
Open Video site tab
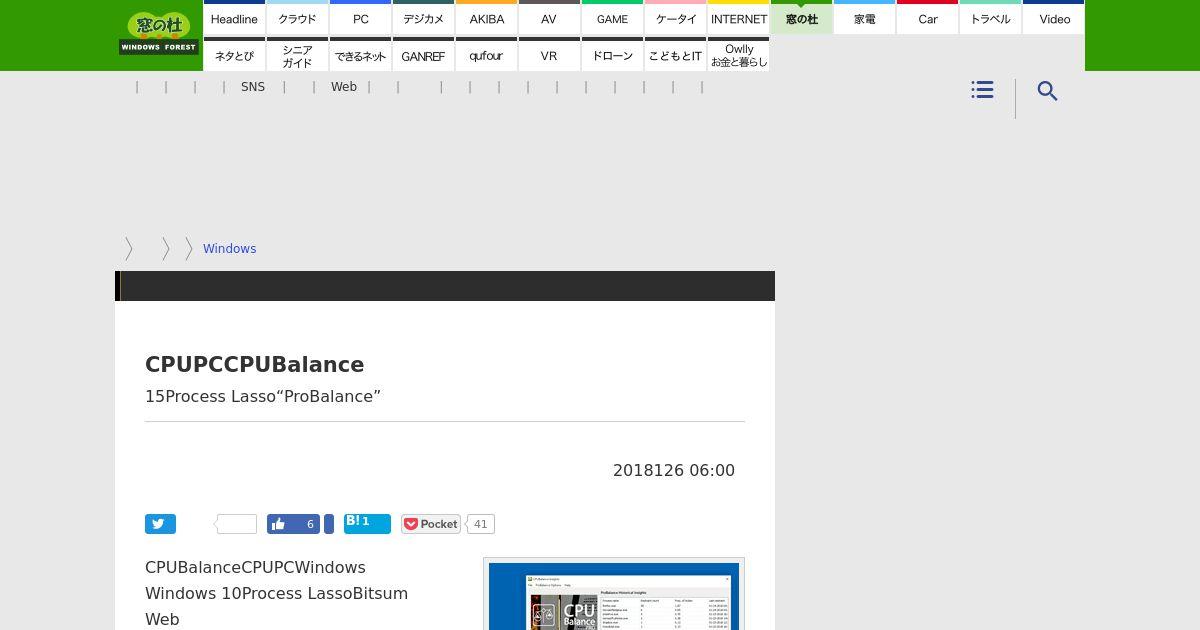pos(1054,18)
